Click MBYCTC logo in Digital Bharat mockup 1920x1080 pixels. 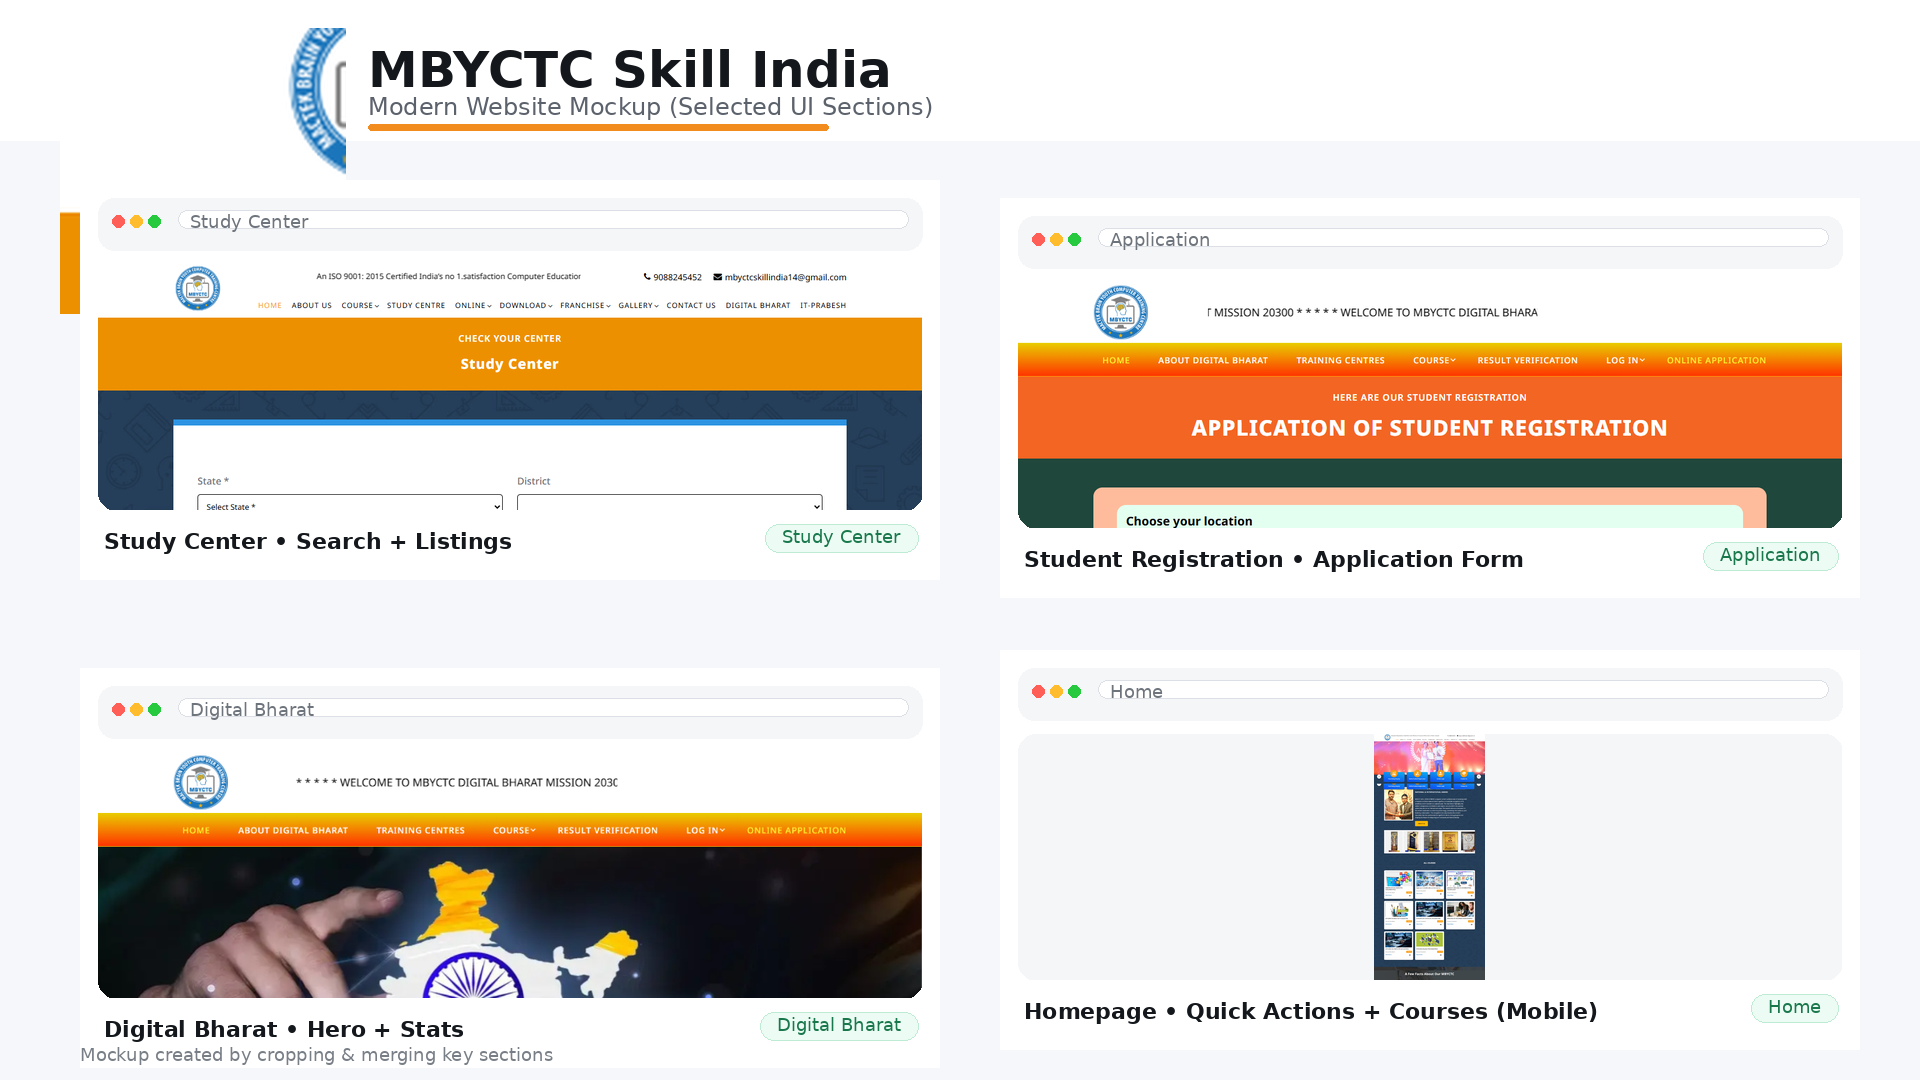[201, 782]
